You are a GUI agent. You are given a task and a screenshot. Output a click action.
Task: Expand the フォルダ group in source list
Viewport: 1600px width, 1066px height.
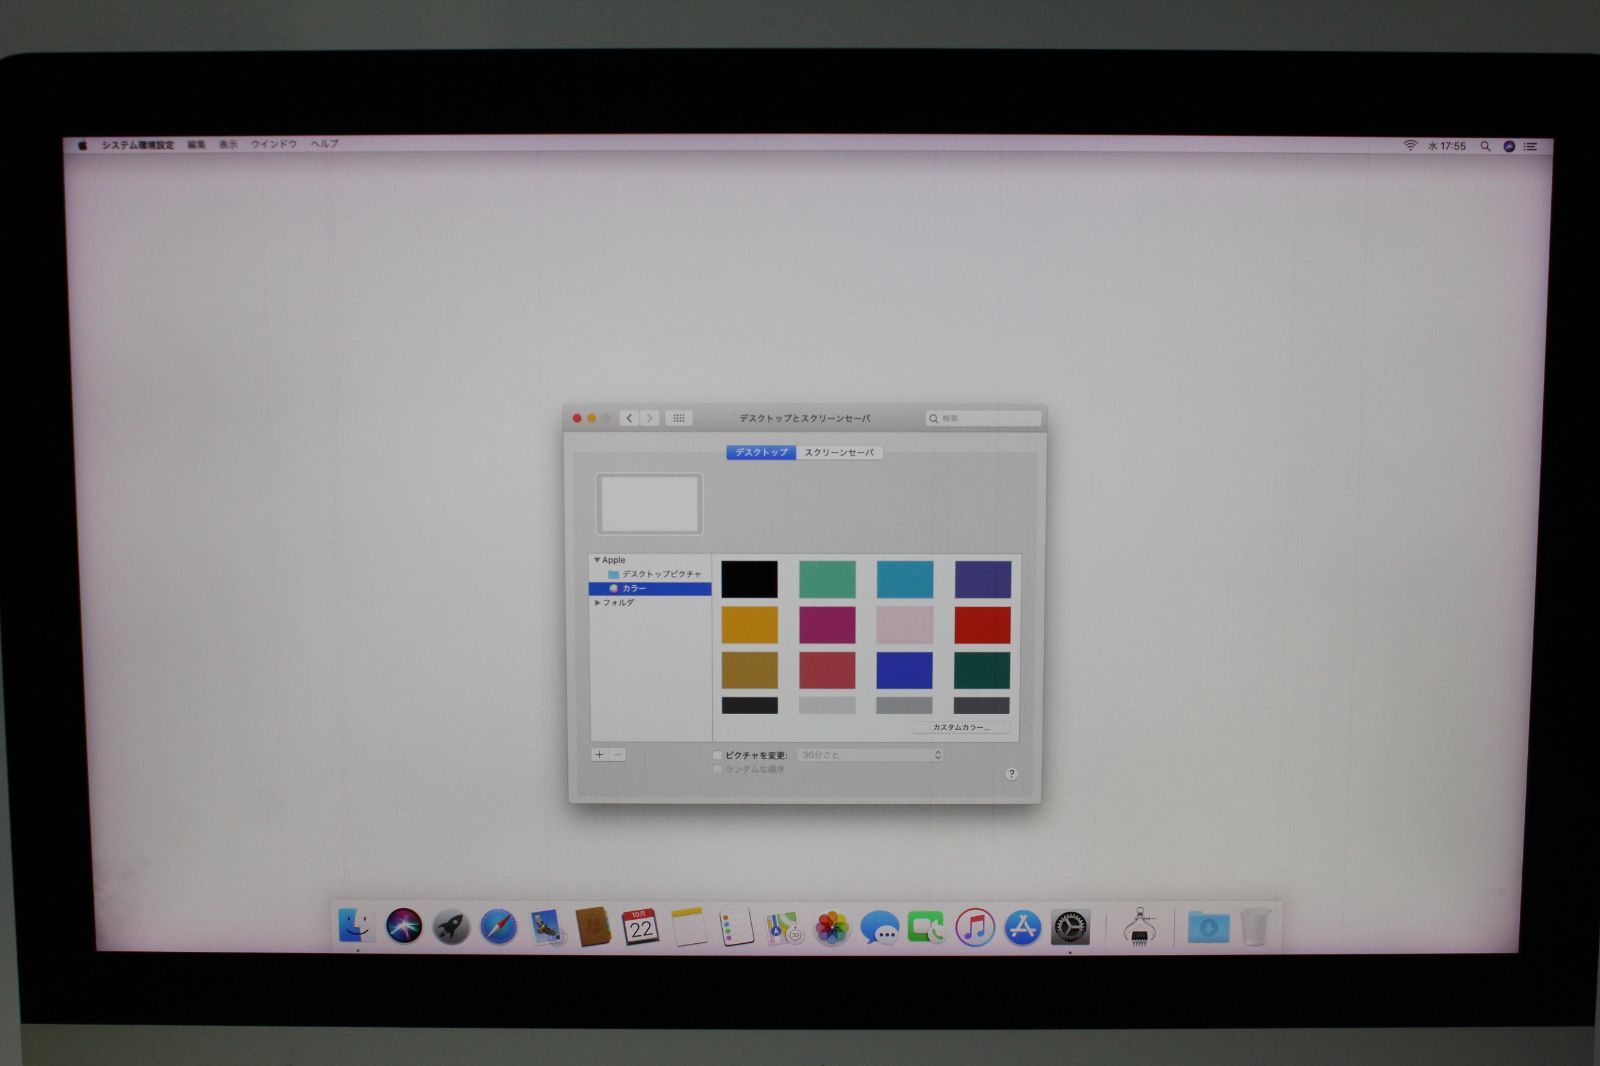tap(597, 603)
